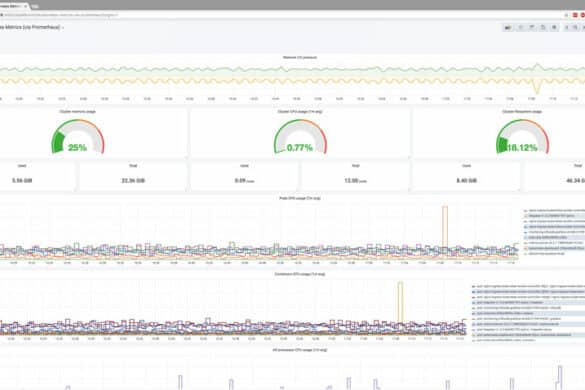Viewport: 585px width, 390px height.
Task: Click the 0.77% CPU usage gauge
Action: click(x=300, y=137)
